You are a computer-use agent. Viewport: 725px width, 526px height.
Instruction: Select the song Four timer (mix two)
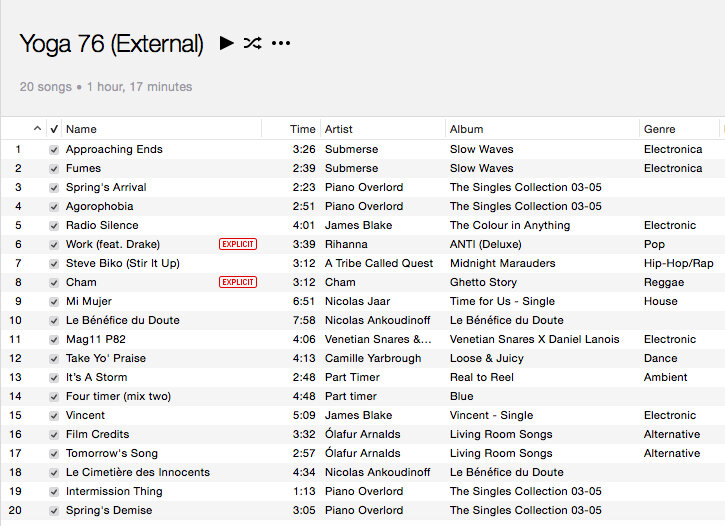118,396
